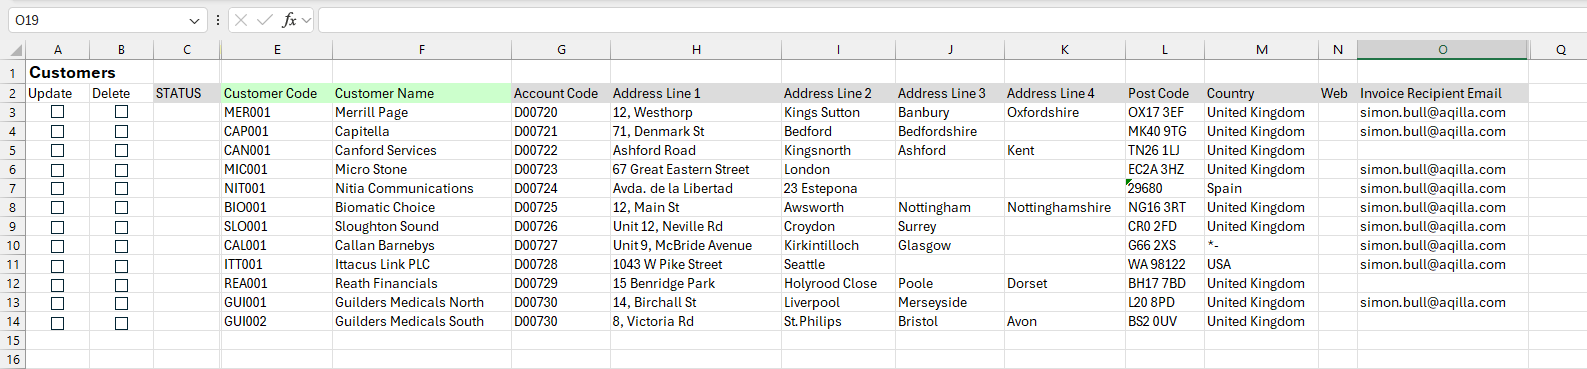Click the Insert Function fx icon
Image resolution: width=1587 pixels, height=369 pixels.
point(289,20)
